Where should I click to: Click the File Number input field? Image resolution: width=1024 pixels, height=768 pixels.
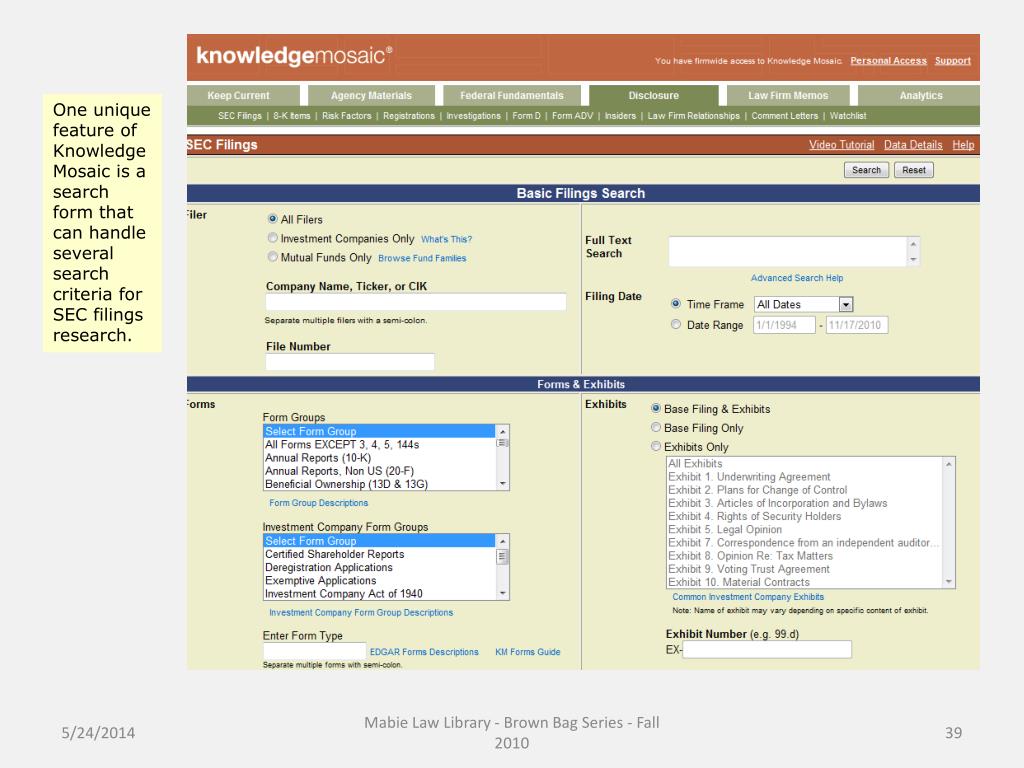pos(350,362)
